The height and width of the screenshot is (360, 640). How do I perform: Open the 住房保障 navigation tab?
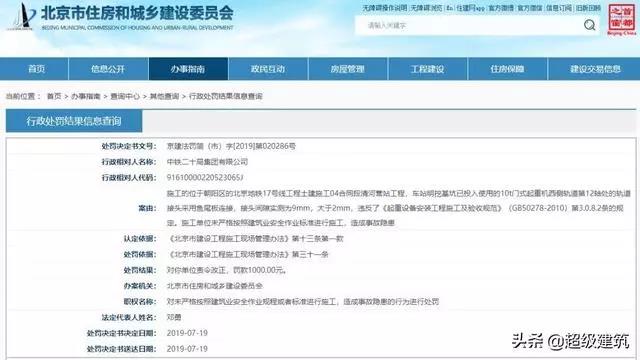(507, 69)
